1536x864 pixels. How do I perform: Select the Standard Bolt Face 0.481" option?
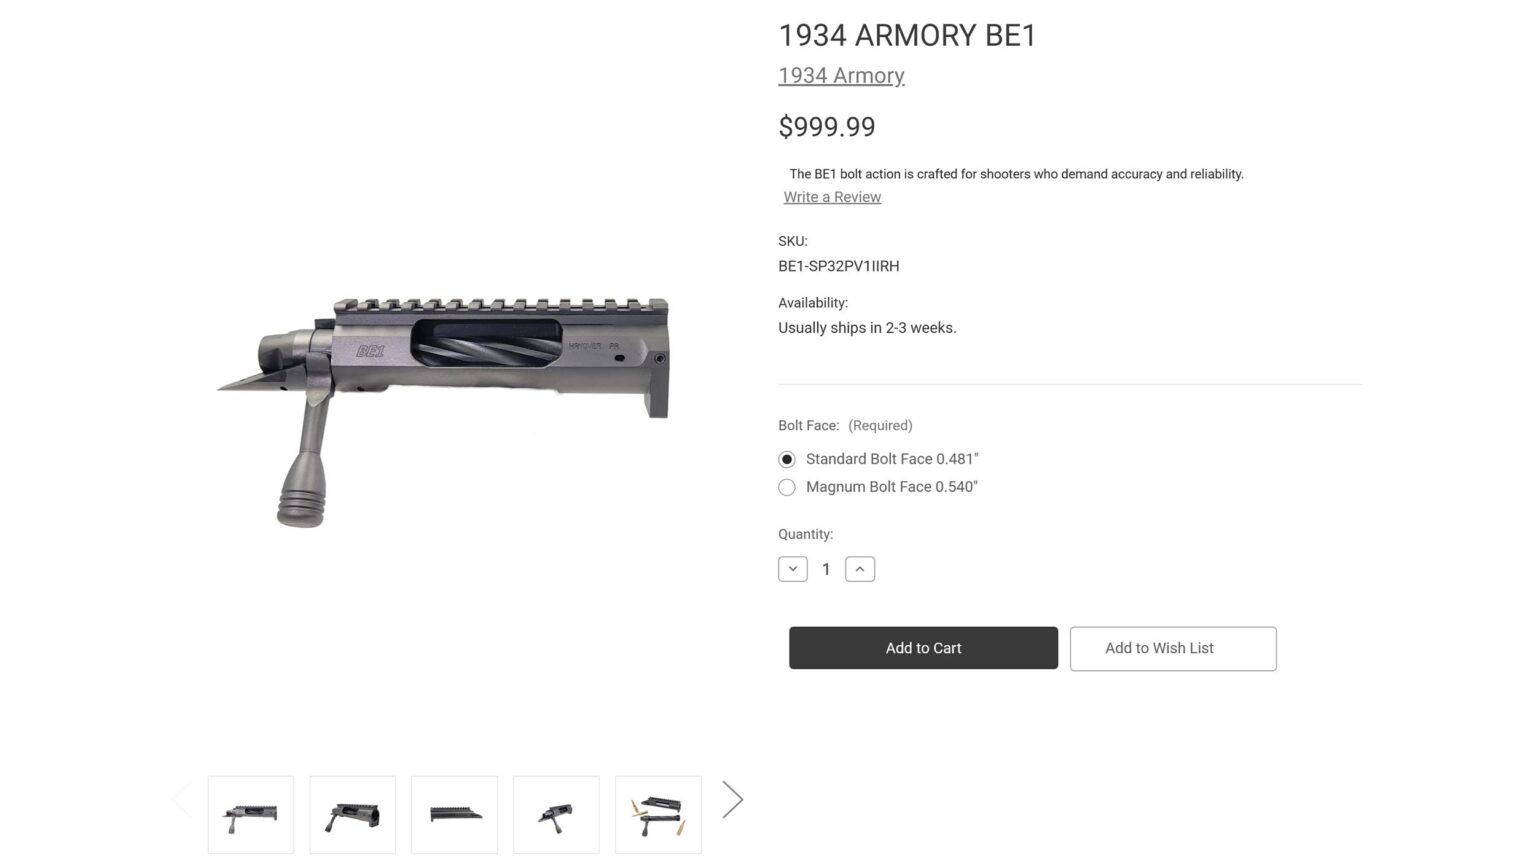coord(787,458)
